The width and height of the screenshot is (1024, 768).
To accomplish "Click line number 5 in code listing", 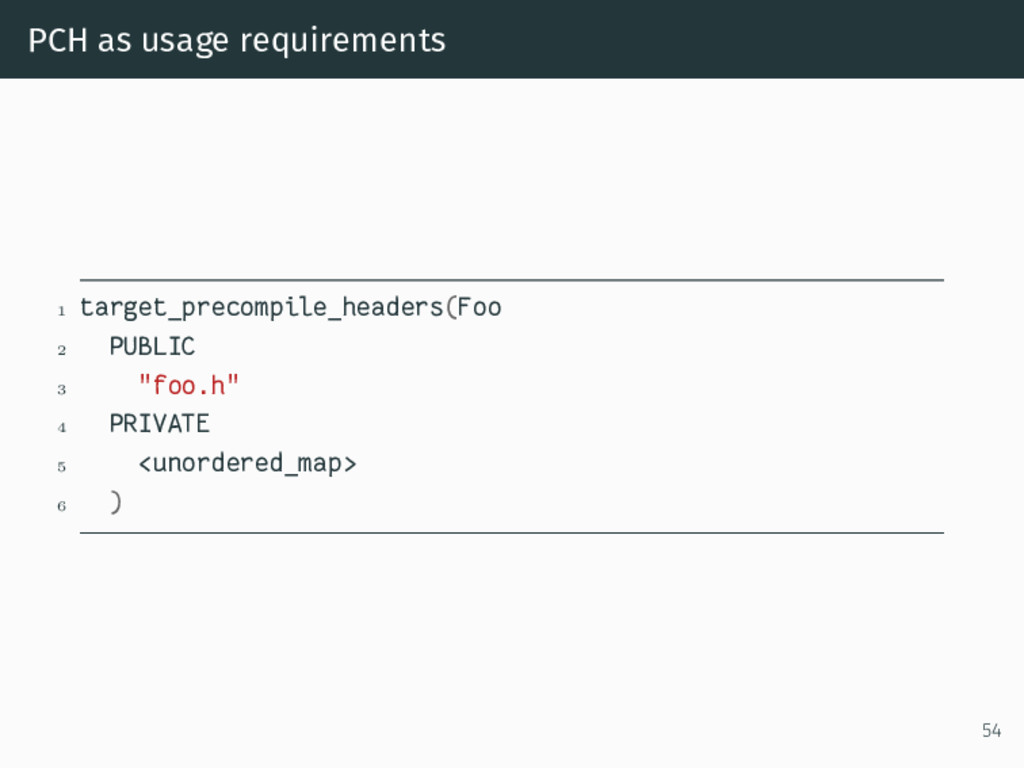I will (61, 467).
